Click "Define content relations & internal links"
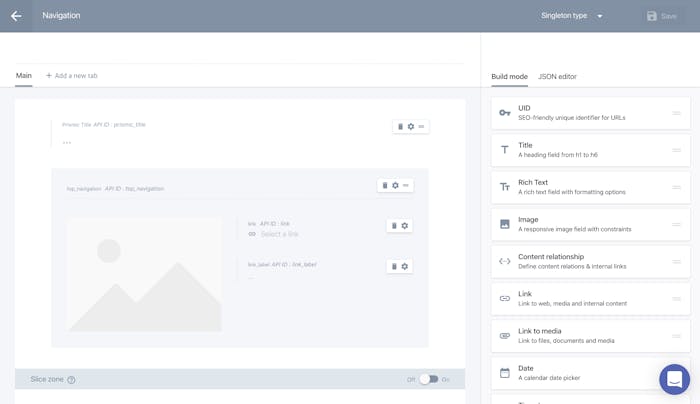This screenshot has height=404, width=700. click(572, 266)
